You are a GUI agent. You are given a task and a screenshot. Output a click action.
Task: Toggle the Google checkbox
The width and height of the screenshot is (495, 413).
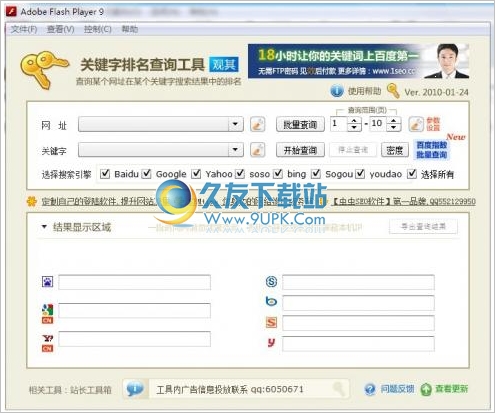[x=147, y=174]
